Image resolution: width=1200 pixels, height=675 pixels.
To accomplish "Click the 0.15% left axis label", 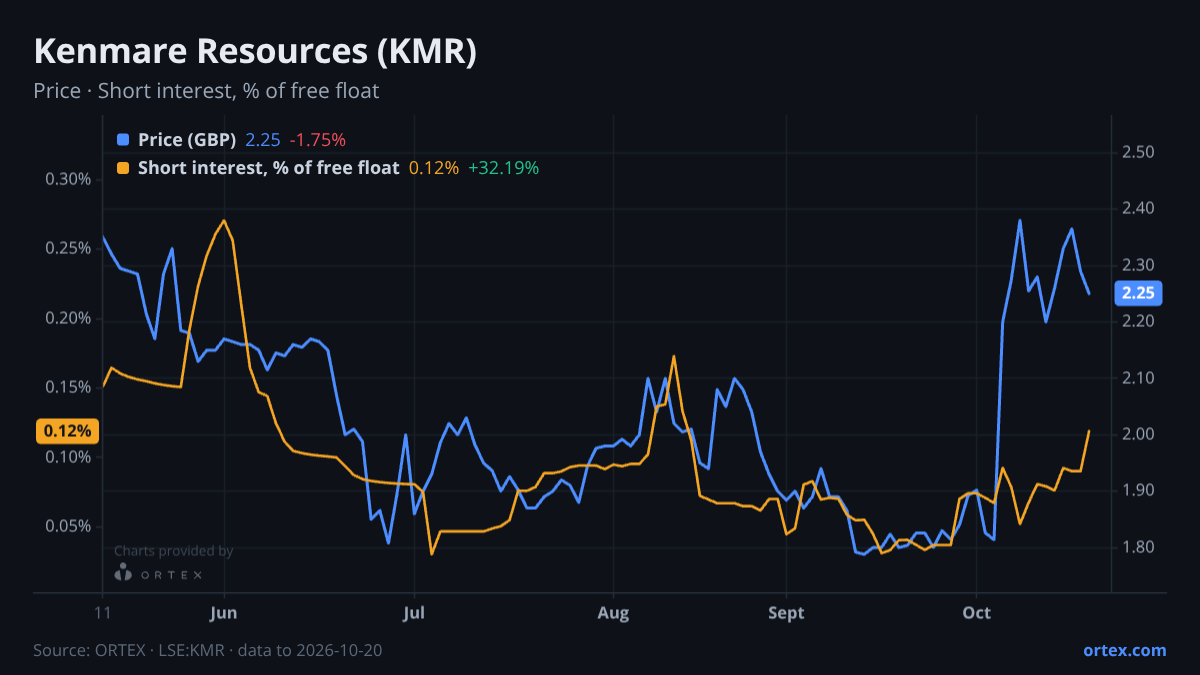I will (x=68, y=388).
